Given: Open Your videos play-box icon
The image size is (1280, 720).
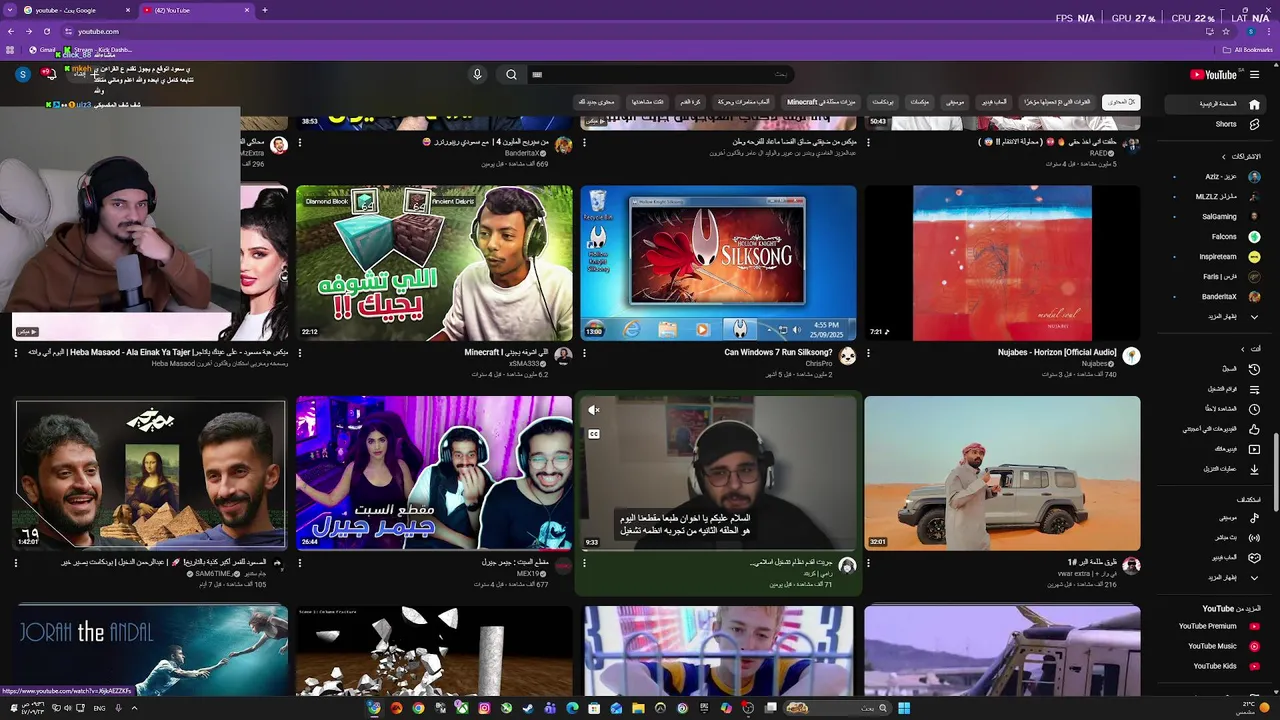Looking at the screenshot, I should coord(1254,449).
